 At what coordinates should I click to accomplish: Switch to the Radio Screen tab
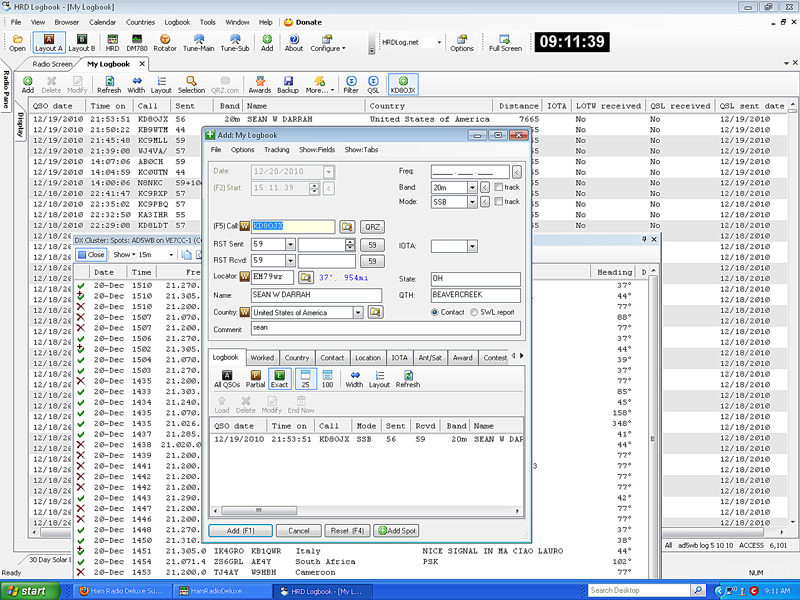pos(52,64)
